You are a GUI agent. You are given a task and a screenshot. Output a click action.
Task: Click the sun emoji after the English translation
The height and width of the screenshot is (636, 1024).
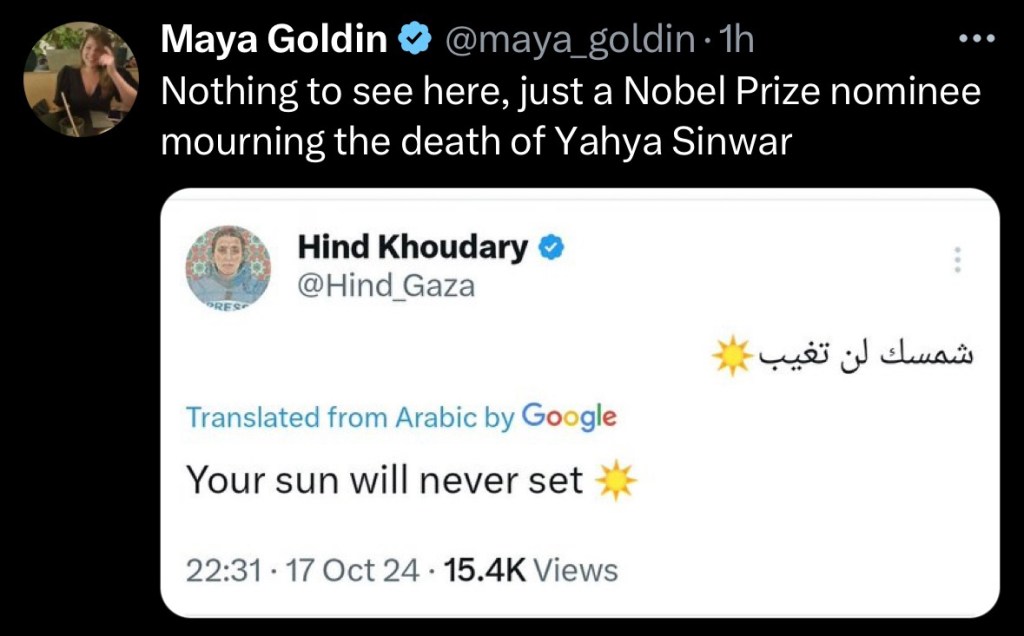point(615,483)
